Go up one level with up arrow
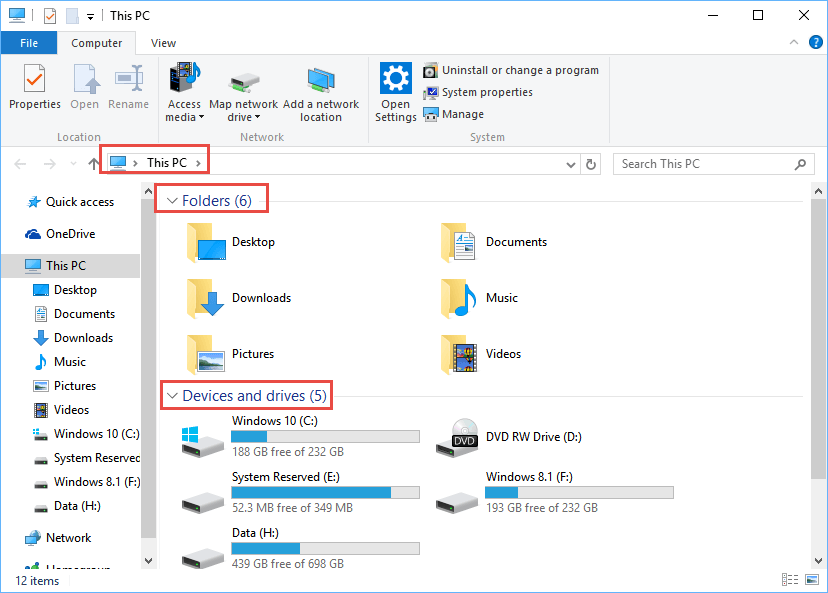This screenshot has width=828, height=593. click(93, 164)
